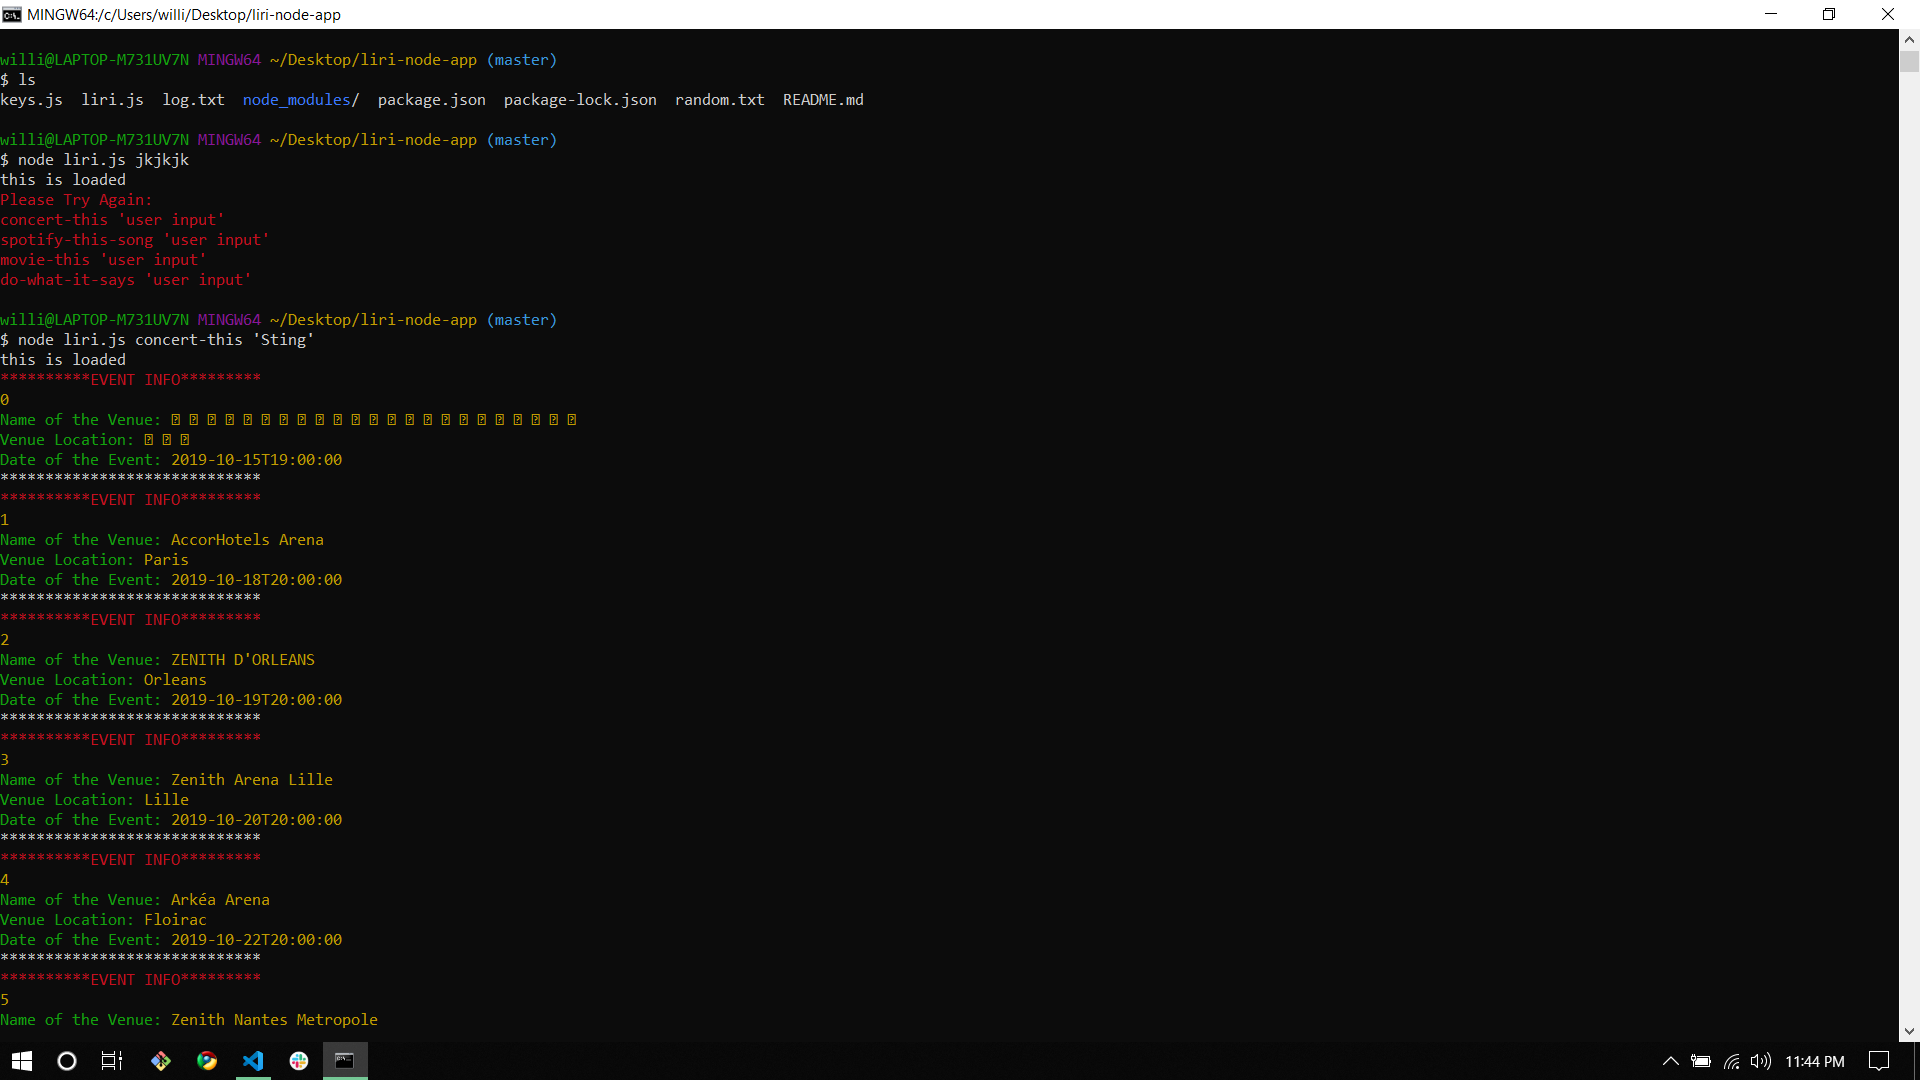Click the Cortana search icon
1920x1080 pixels.
[66, 1061]
